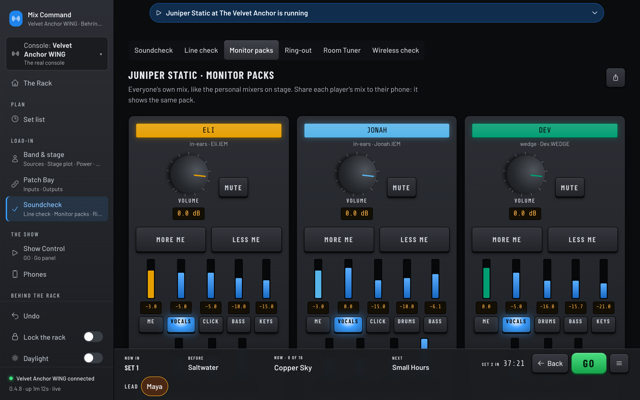
Task: Click the ELI orange name header
Action: 209,130
